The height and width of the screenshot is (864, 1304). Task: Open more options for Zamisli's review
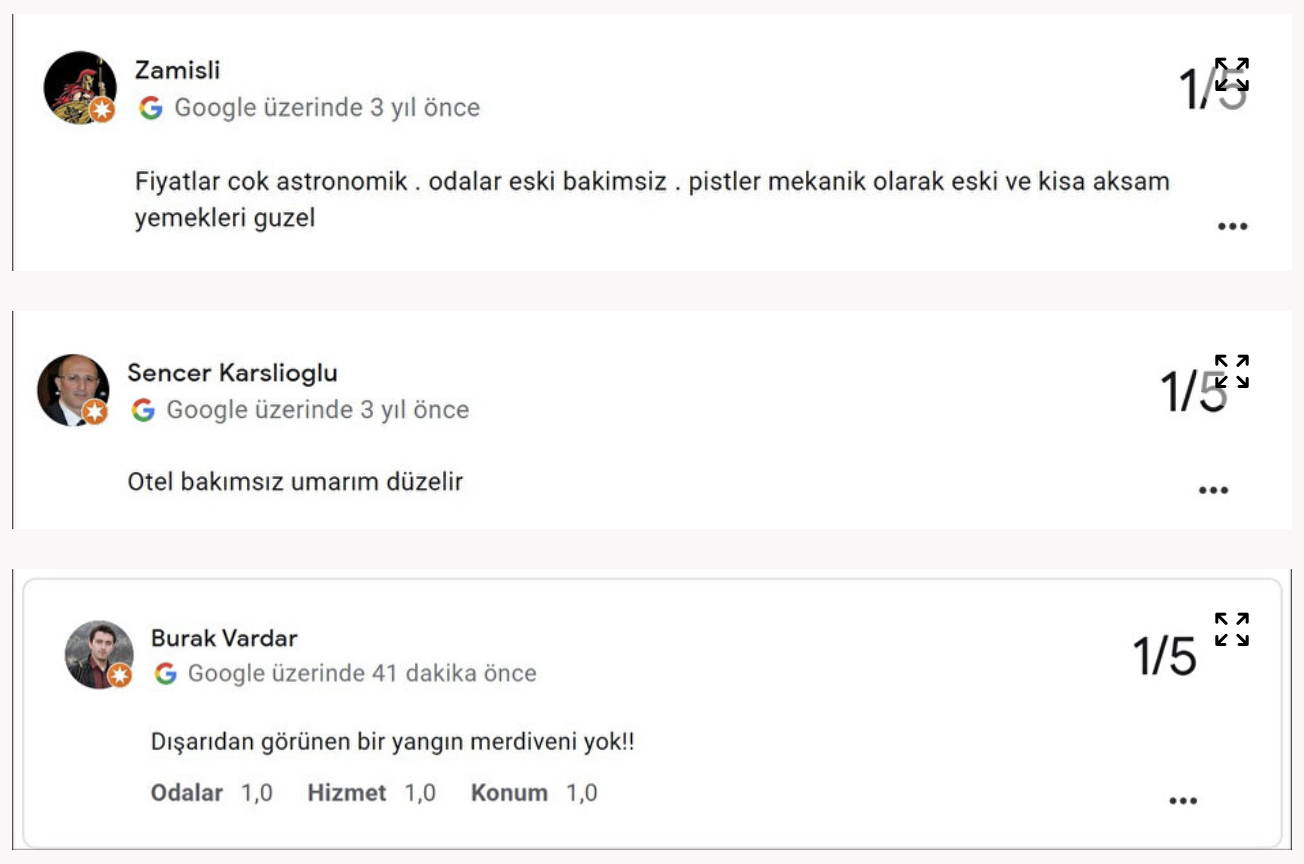coord(1232,226)
